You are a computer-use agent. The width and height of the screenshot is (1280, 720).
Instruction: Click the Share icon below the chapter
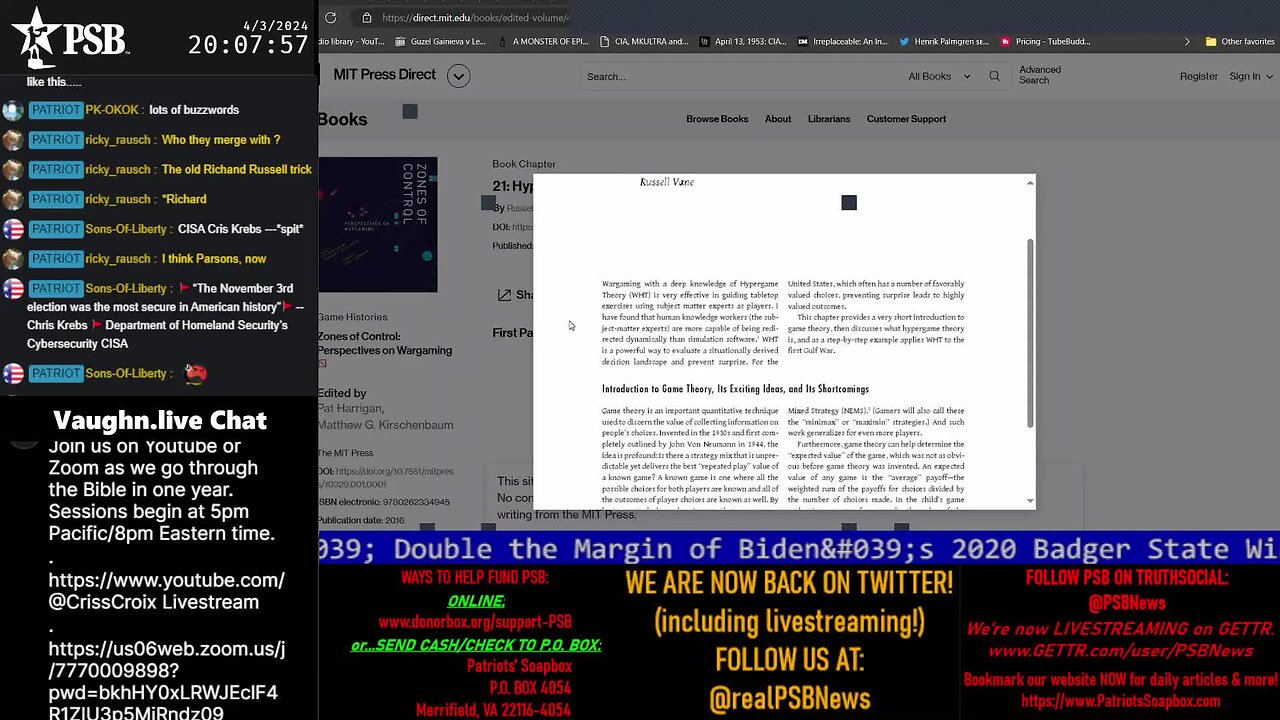pyautogui.click(x=505, y=295)
